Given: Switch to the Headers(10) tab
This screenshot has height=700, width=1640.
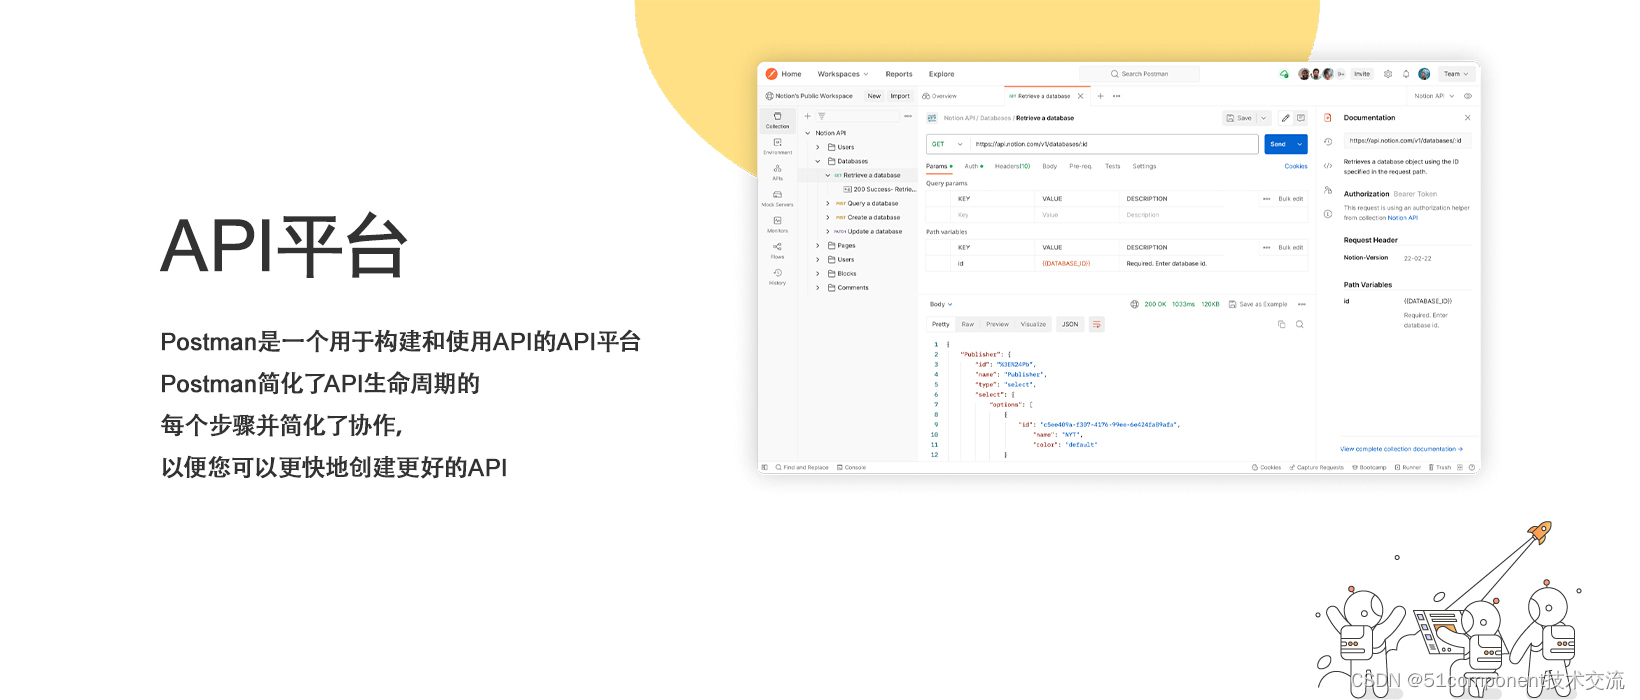Looking at the screenshot, I should tap(1012, 166).
